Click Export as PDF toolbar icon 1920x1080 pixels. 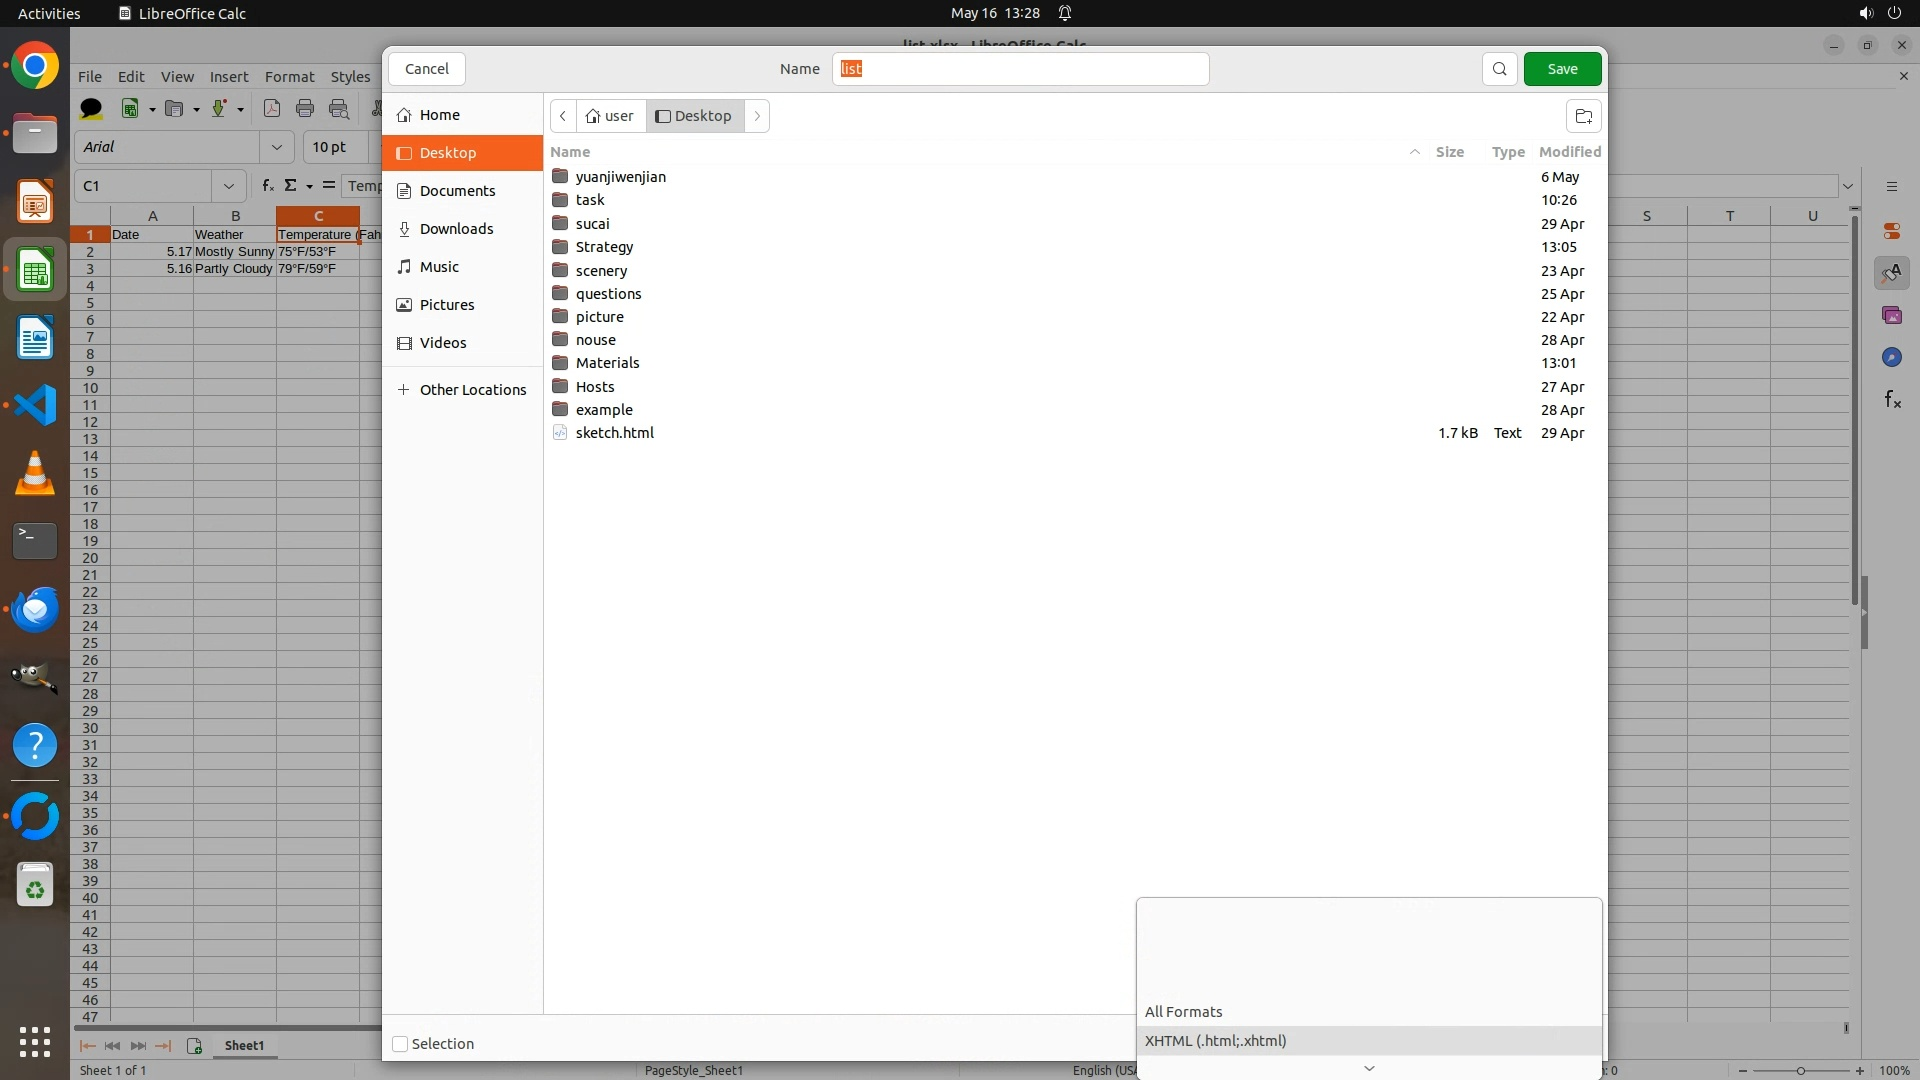(271, 109)
